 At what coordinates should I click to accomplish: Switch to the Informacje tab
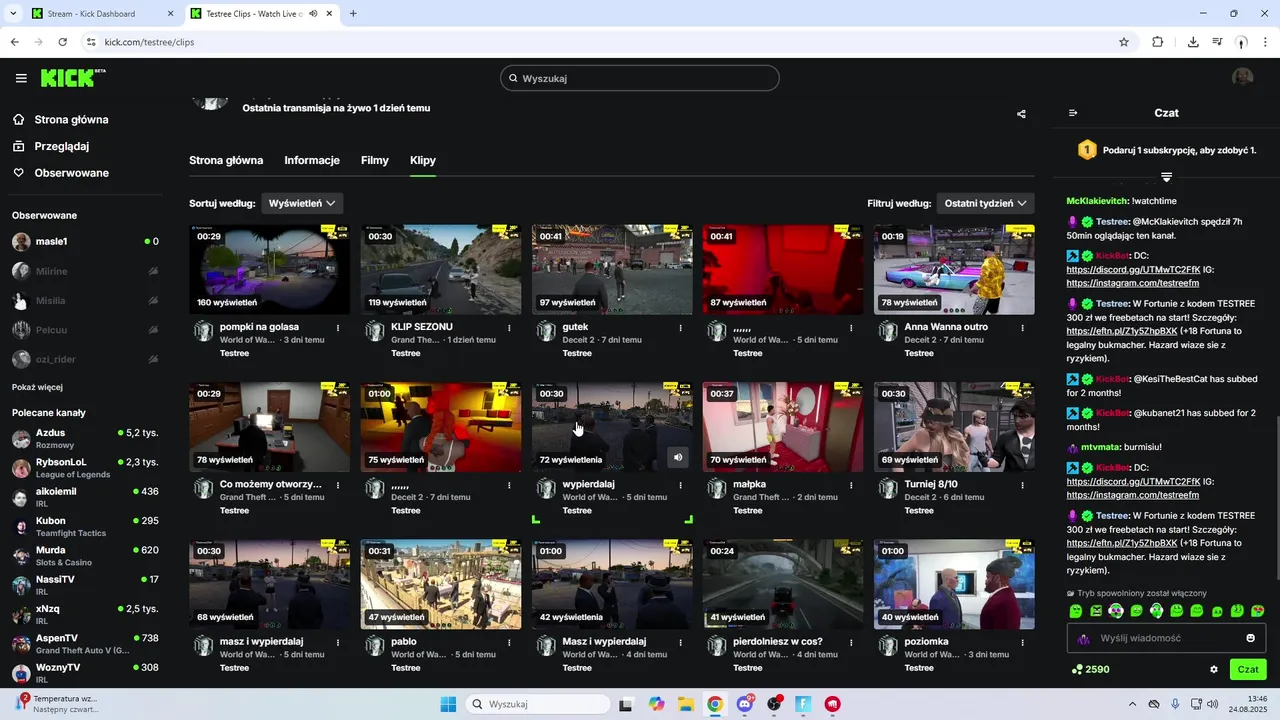[x=312, y=160]
